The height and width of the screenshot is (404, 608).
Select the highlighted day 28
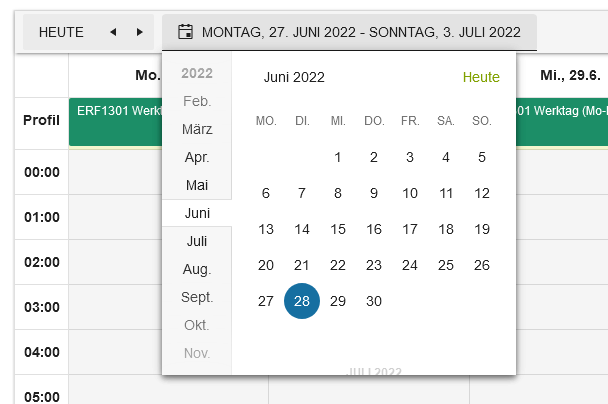302,301
